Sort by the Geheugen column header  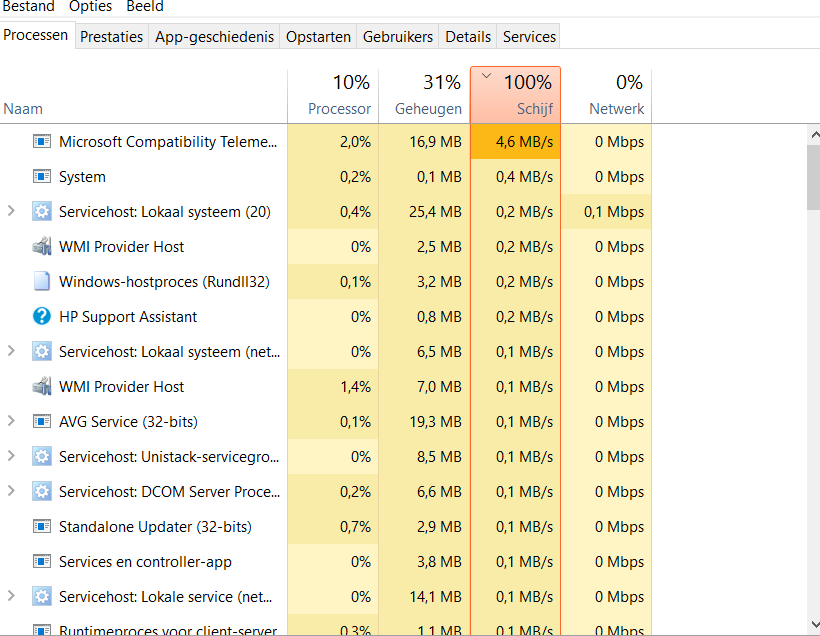tap(424, 96)
